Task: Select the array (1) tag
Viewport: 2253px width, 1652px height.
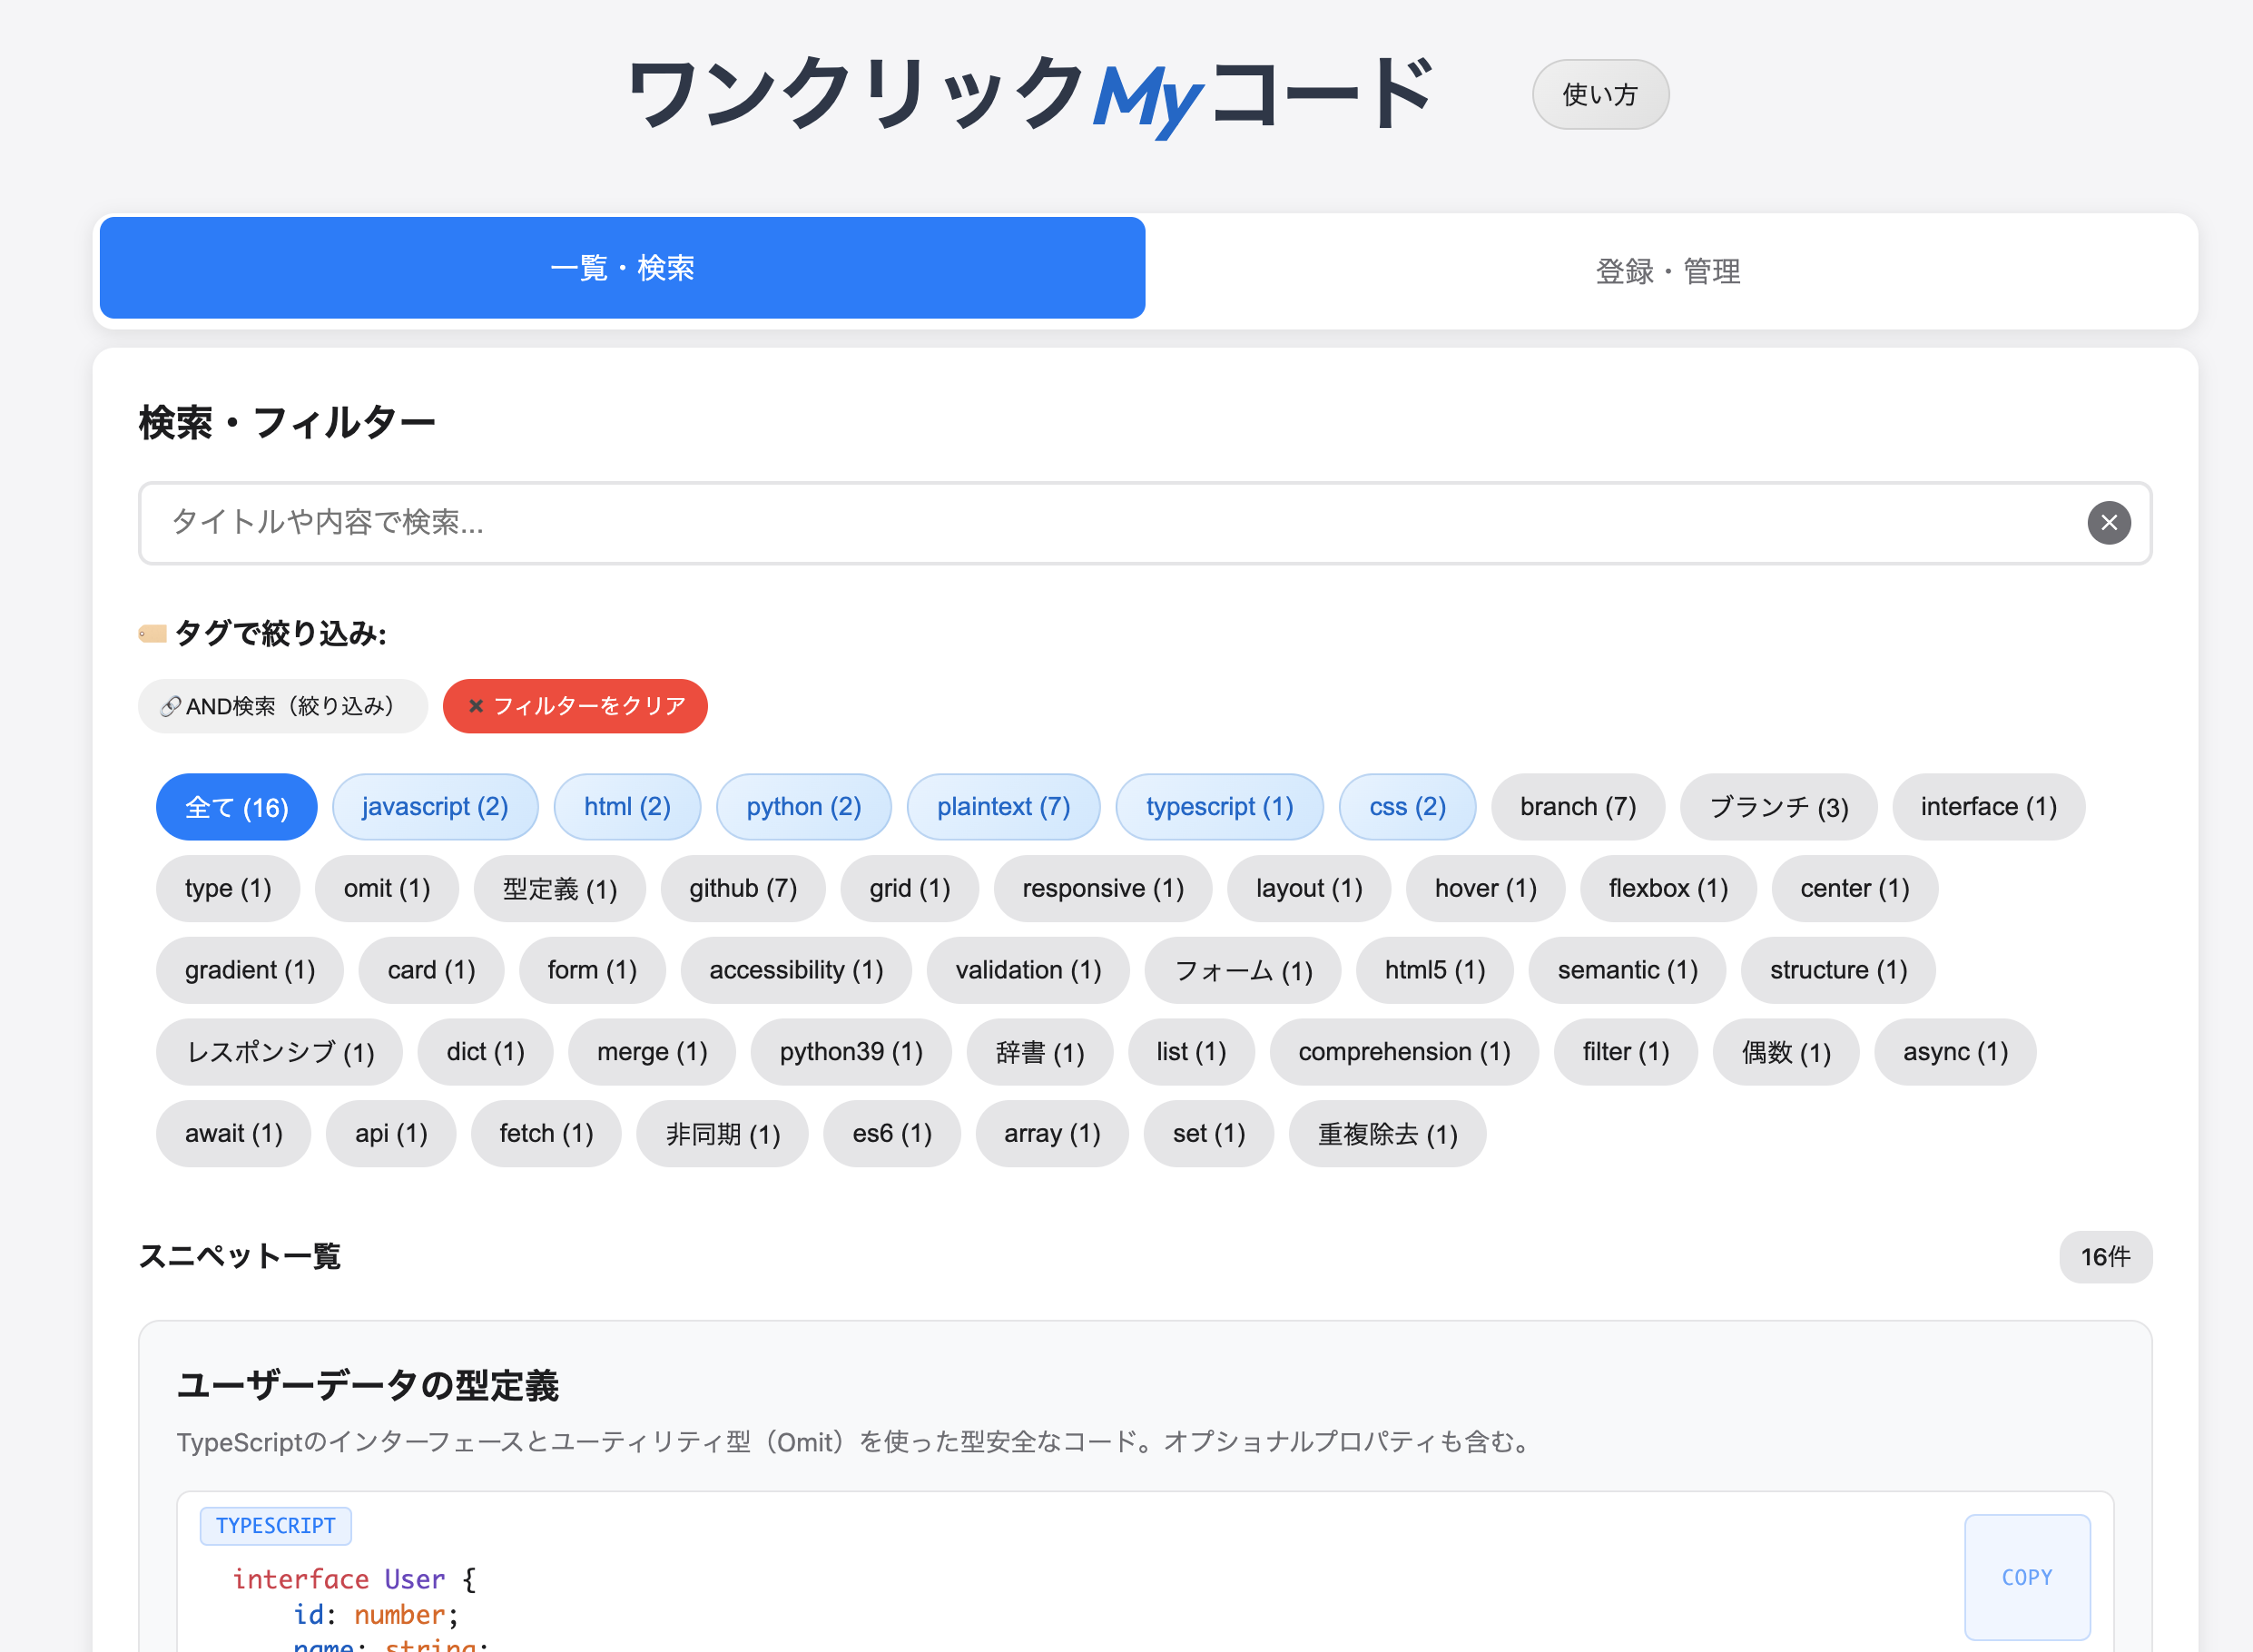Action: click(x=1052, y=1135)
